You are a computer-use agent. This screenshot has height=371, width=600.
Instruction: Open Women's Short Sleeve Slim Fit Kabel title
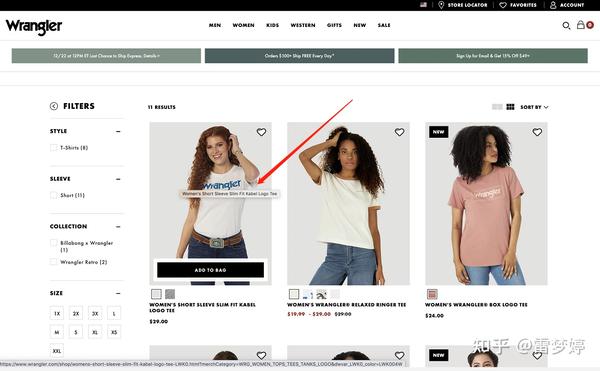coord(202,308)
